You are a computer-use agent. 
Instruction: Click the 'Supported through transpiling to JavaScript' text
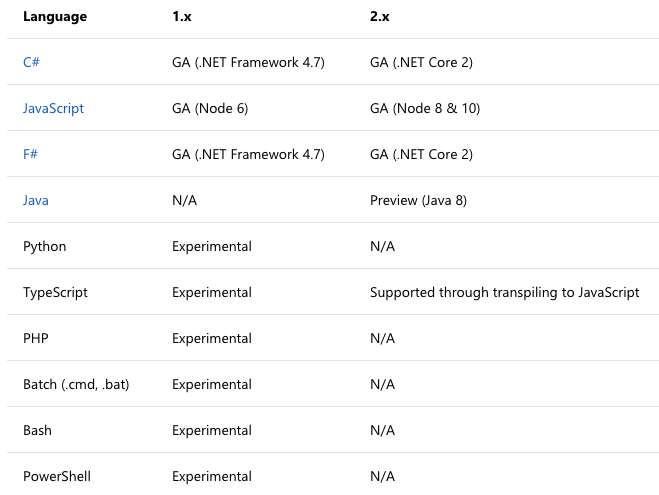504,292
